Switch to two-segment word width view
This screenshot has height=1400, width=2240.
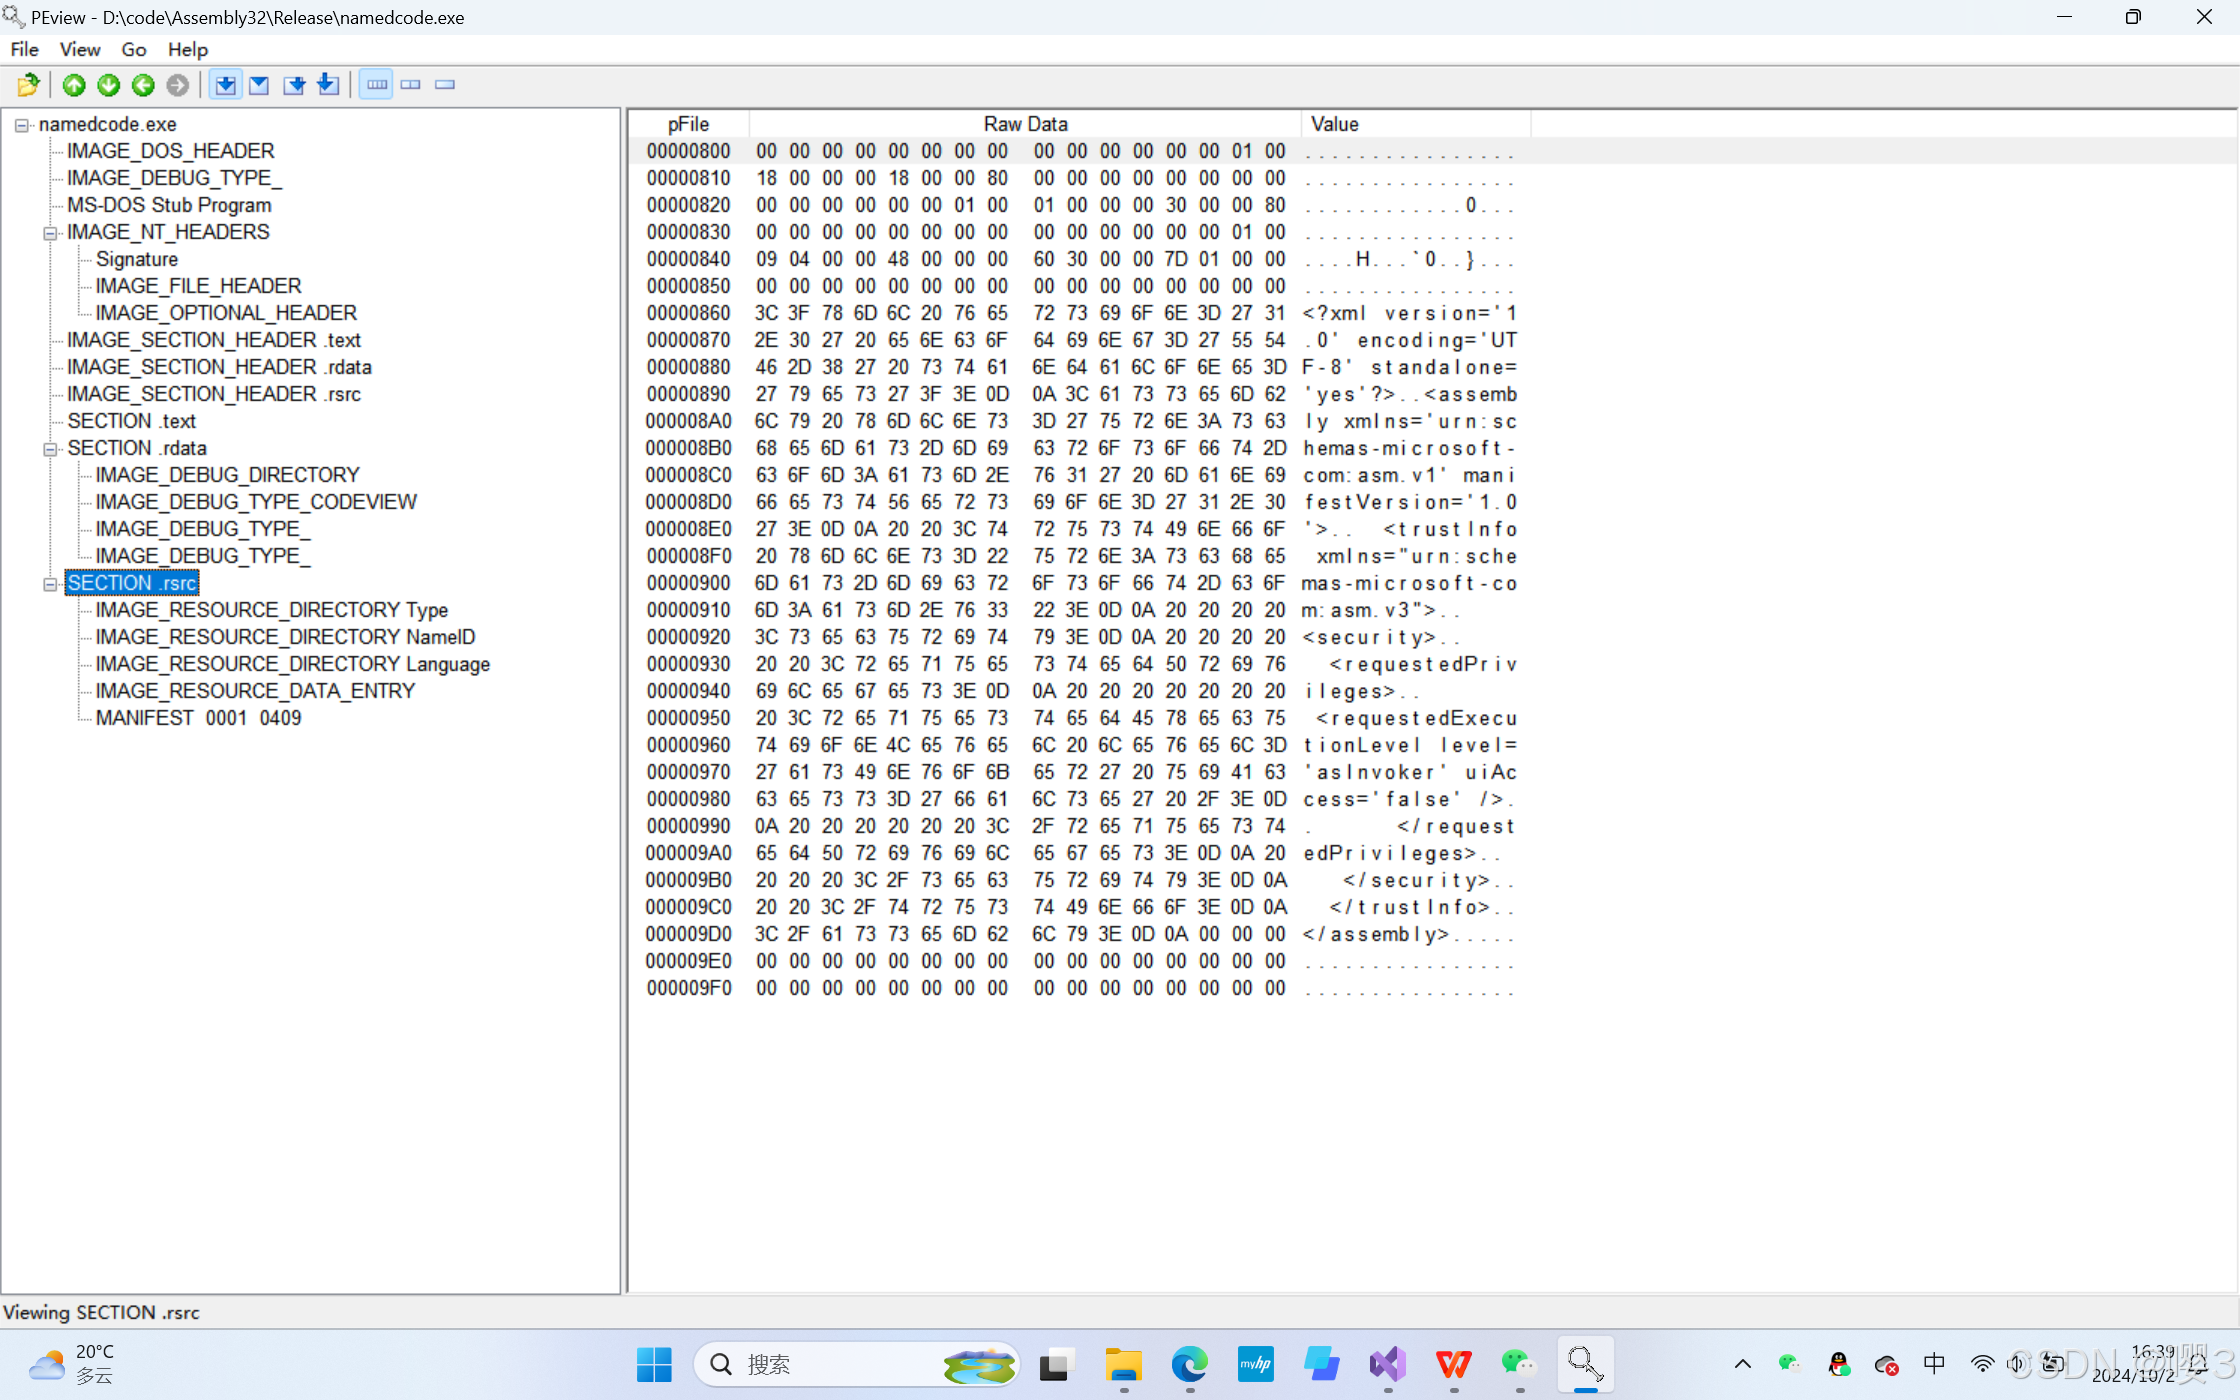point(411,85)
